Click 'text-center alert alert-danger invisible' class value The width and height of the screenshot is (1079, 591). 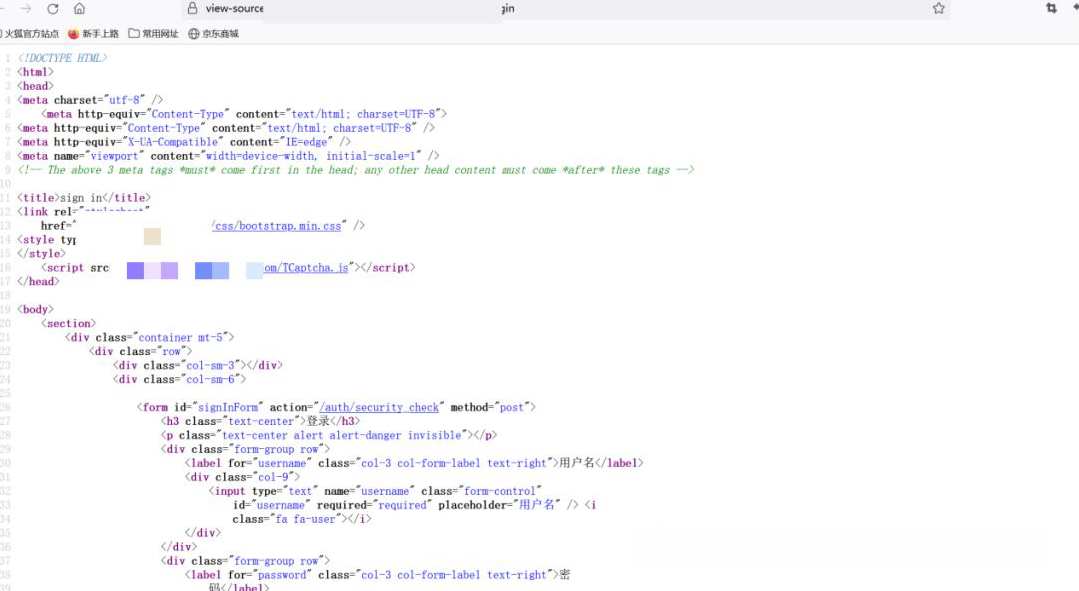click(x=341, y=435)
